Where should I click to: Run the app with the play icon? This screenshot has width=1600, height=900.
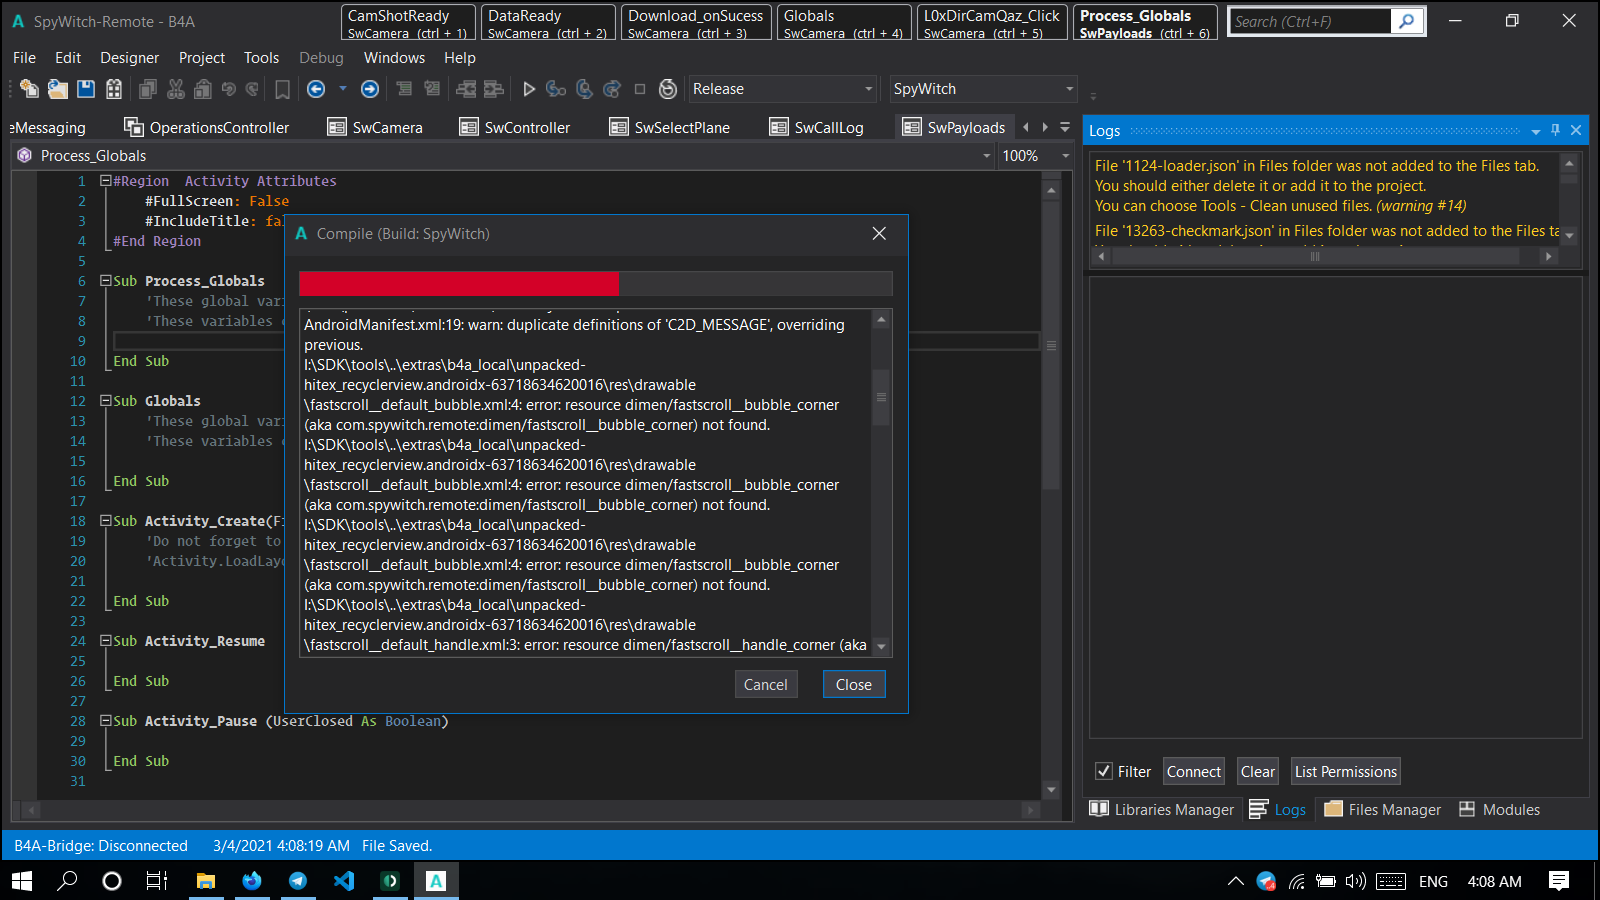tap(529, 89)
